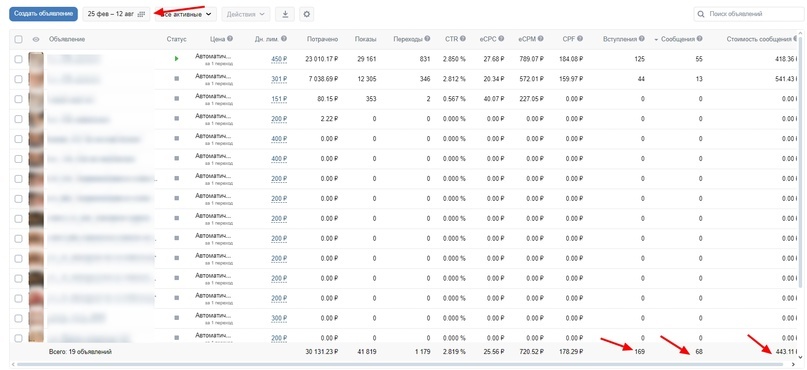Screen dimensions: 807x370
Task: Click the search magnifier icon
Action: coord(701,14)
